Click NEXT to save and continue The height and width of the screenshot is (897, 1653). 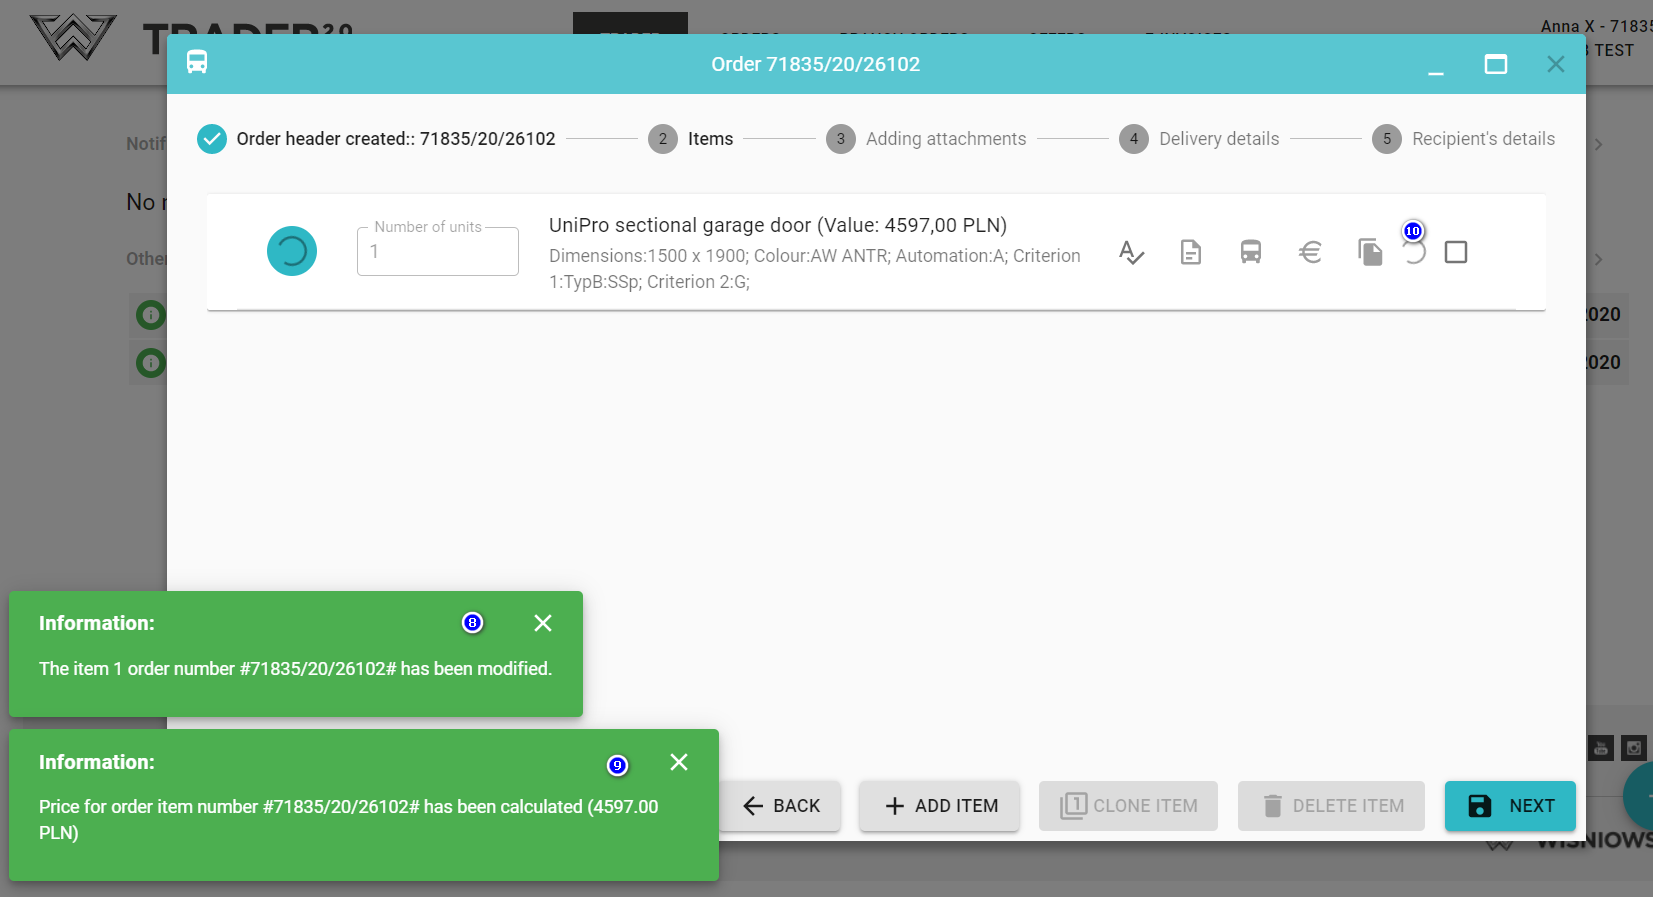[1510, 806]
